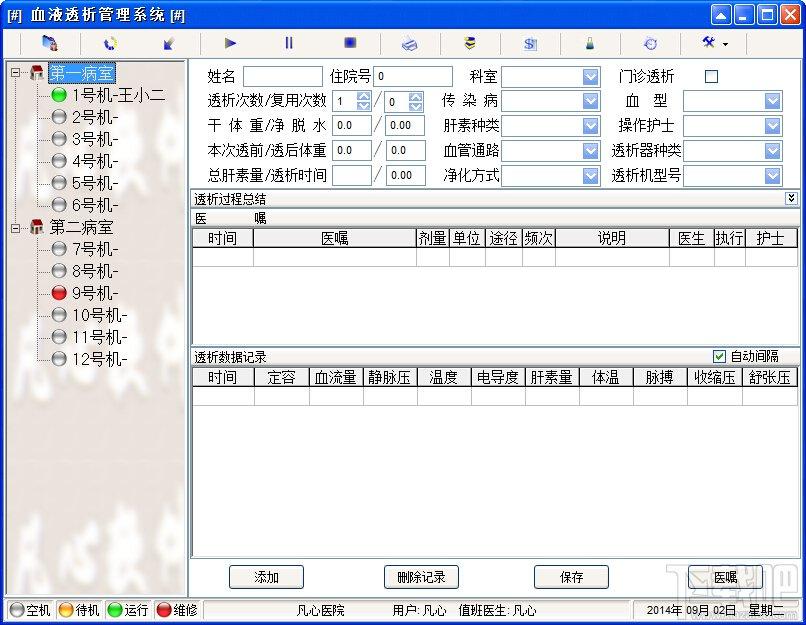
Task: Select 3号机- in the tree
Action: [95, 139]
